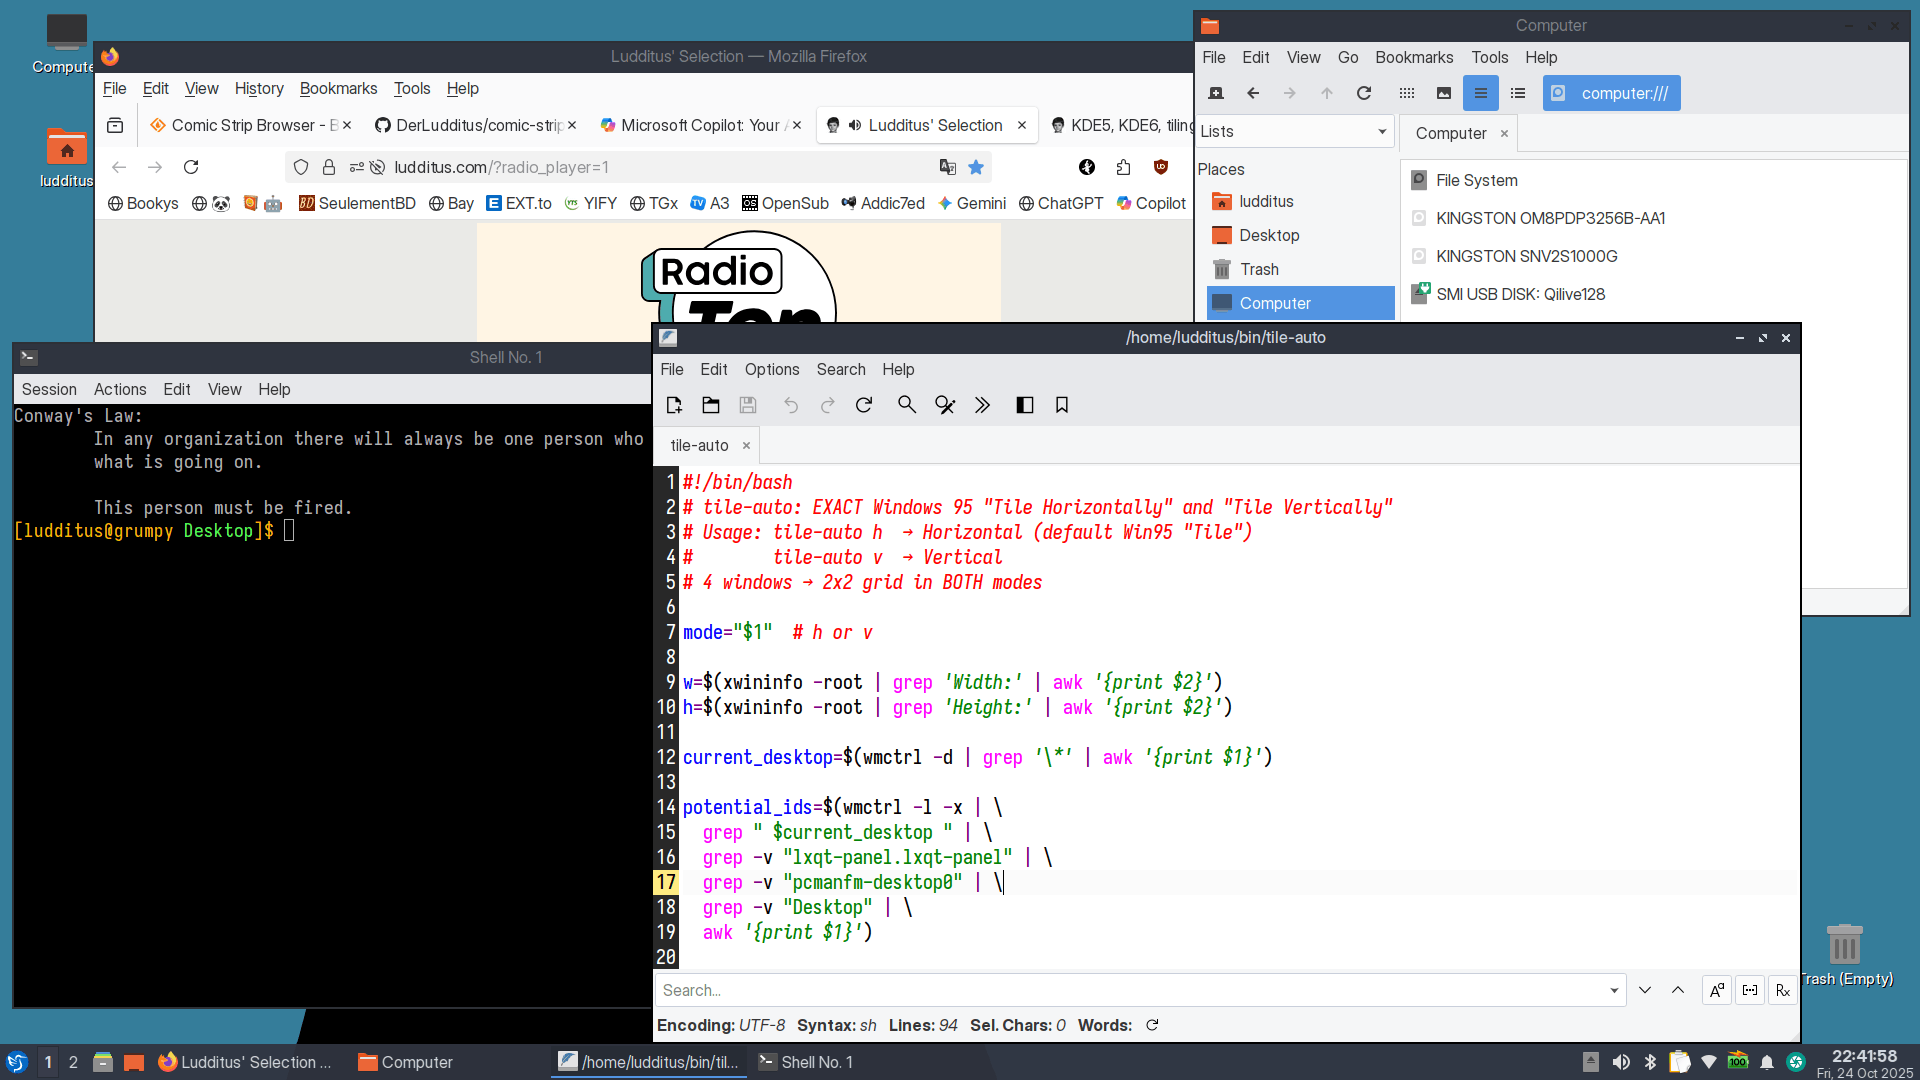Screen dimensions: 1920x1080
Task: Expand hidden editor toolbar items chevron
Action: pos(982,405)
